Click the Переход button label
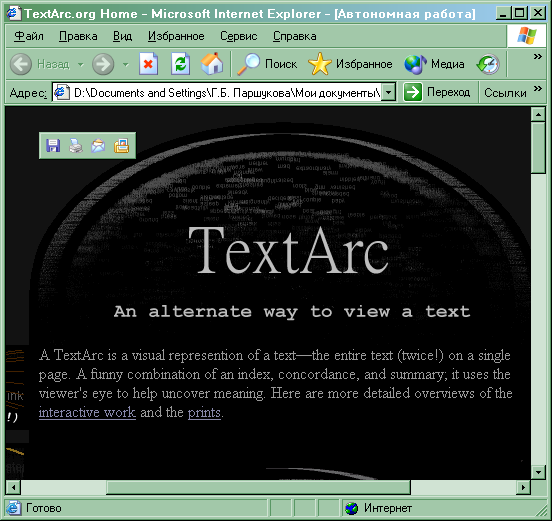The height and width of the screenshot is (521, 552). click(448, 92)
